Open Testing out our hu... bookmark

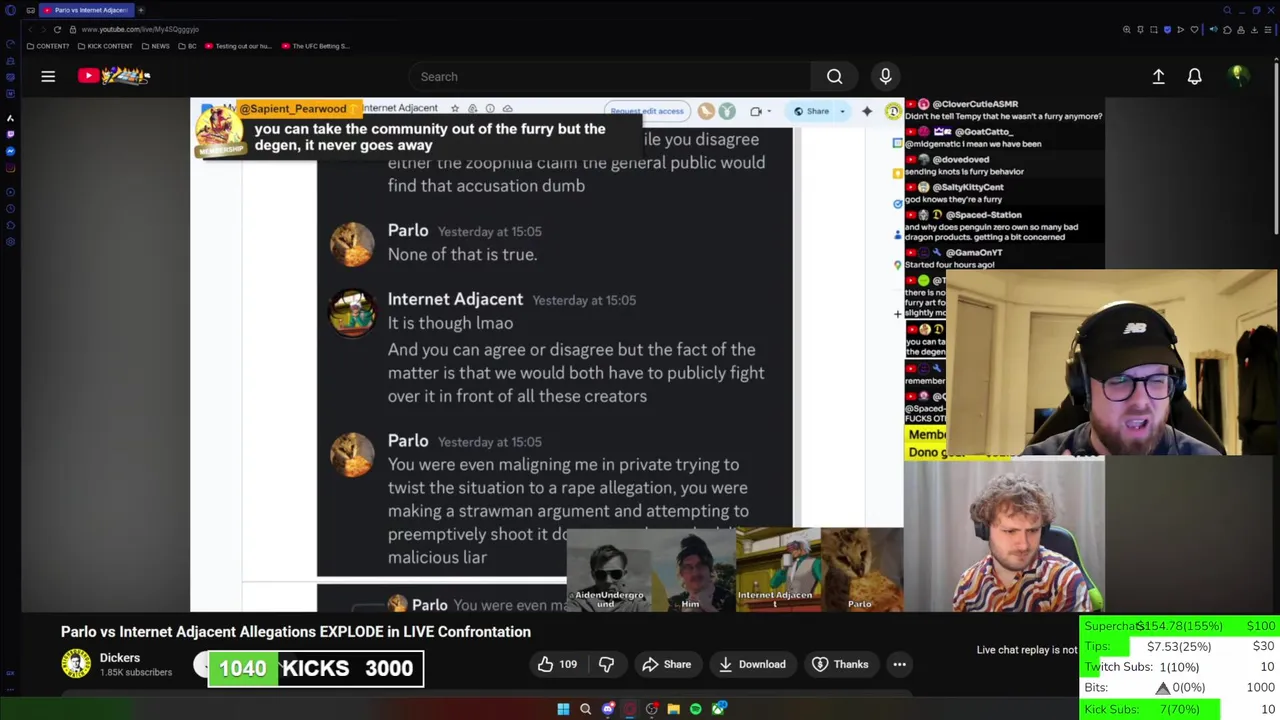(x=238, y=46)
